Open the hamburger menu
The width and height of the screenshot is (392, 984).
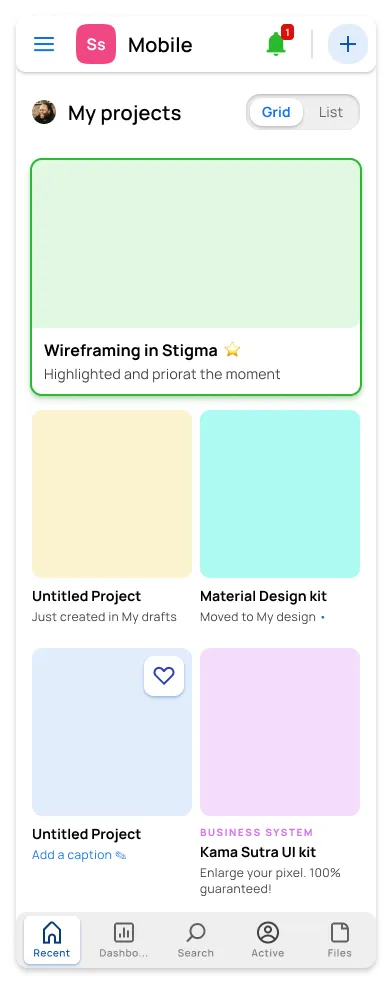(x=44, y=45)
